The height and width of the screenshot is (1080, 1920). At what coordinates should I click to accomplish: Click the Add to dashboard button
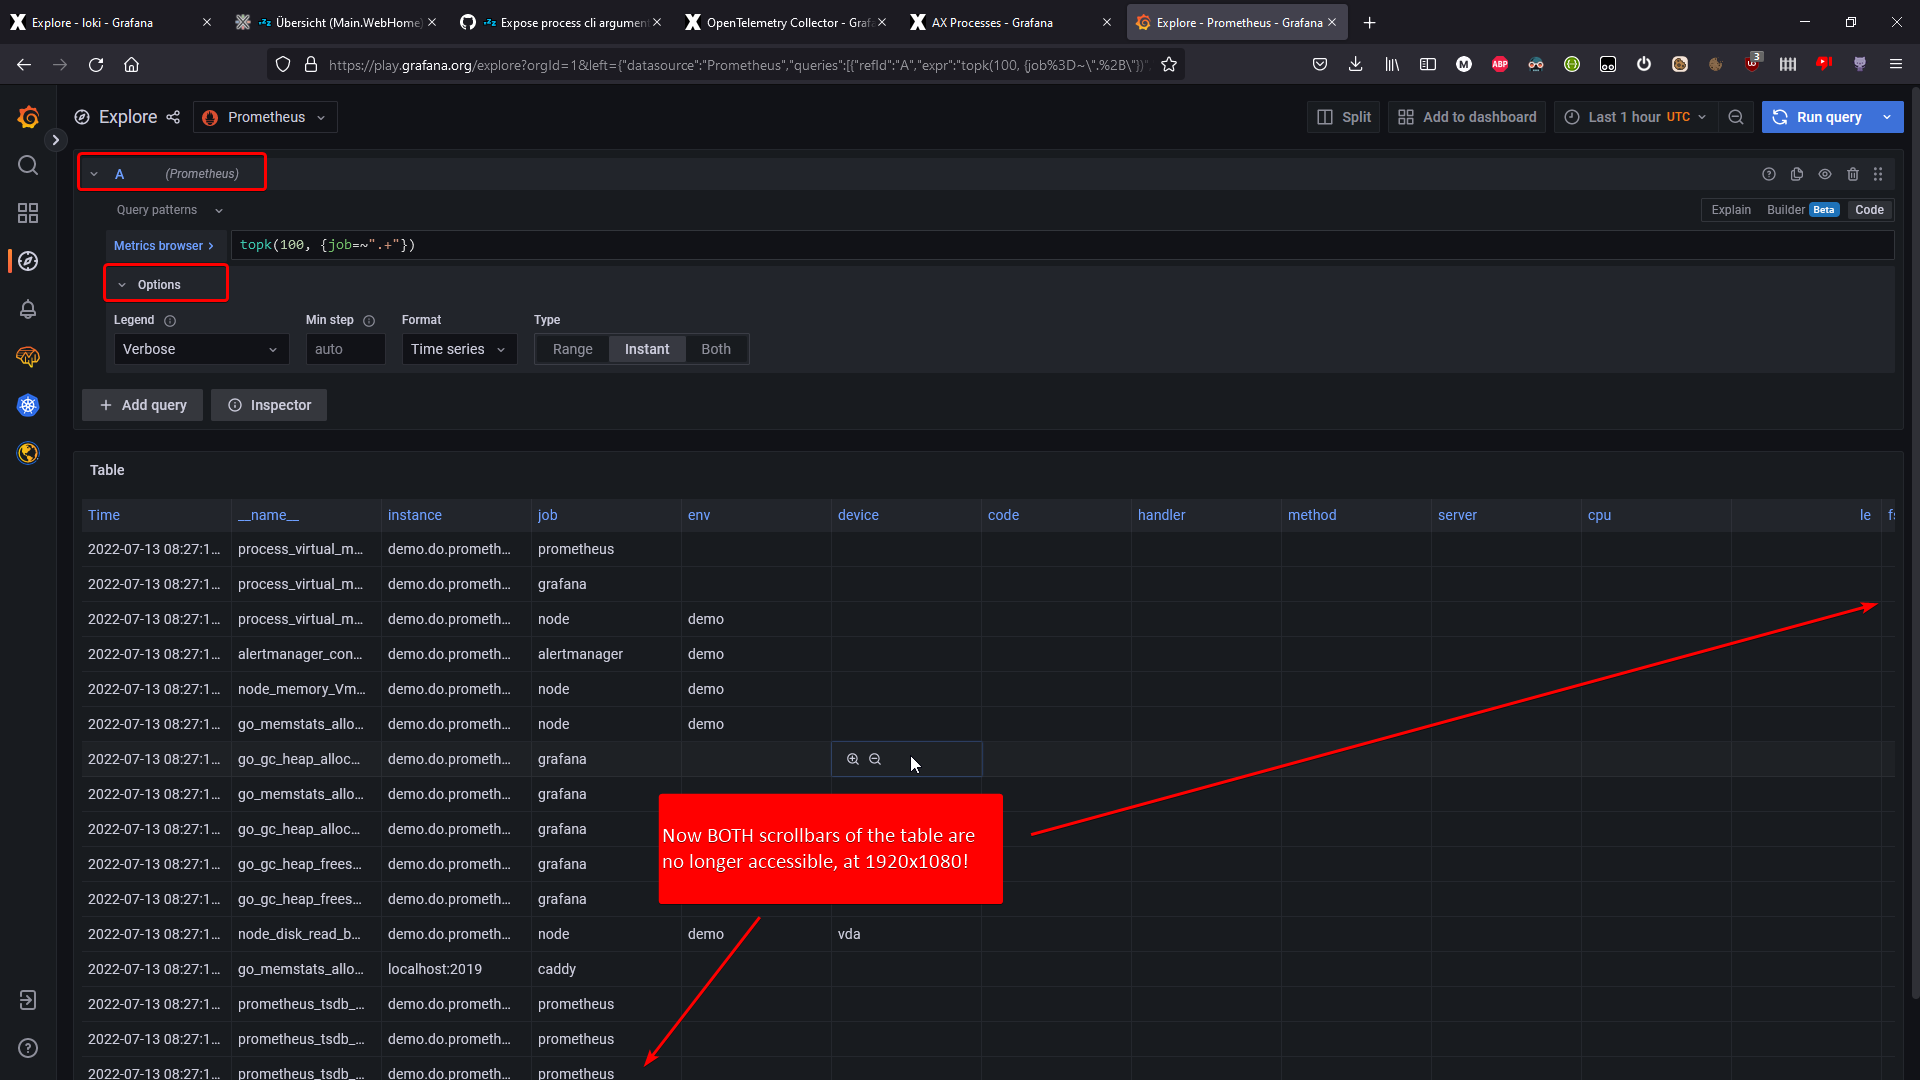pyautogui.click(x=1466, y=117)
